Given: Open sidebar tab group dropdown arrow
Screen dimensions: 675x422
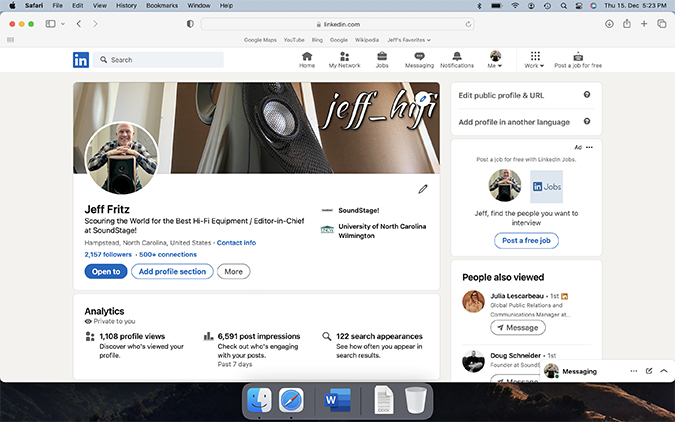Looking at the screenshot, I should tap(63, 24).
